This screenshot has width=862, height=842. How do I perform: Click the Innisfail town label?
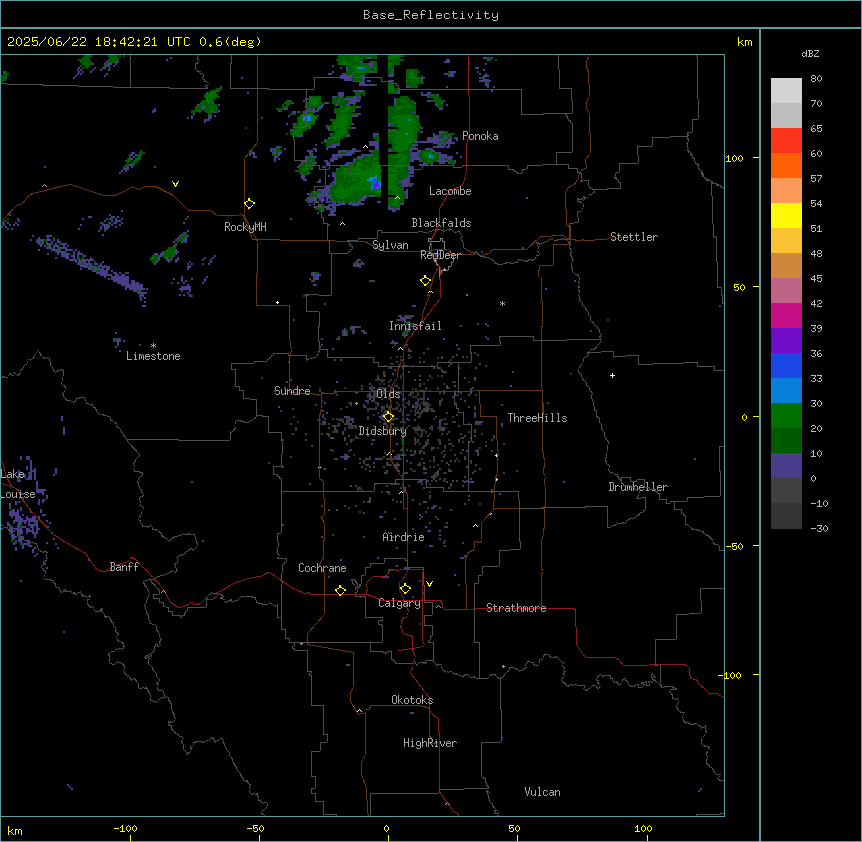point(415,326)
